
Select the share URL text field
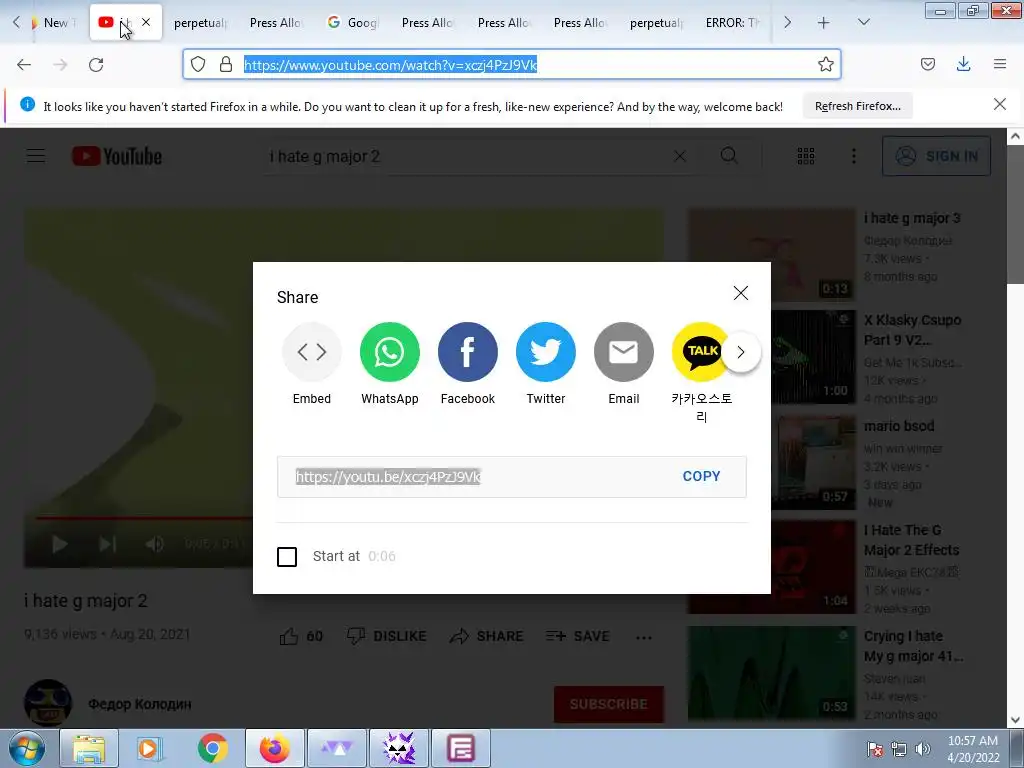[x=512, y=477]
